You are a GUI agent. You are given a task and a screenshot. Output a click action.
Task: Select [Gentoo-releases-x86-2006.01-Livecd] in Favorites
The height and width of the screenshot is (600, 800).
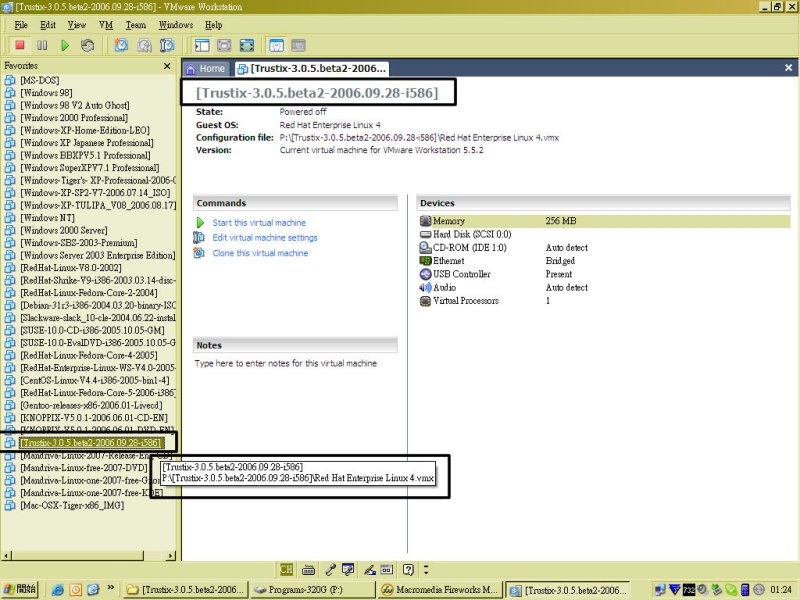coord(91,405)
